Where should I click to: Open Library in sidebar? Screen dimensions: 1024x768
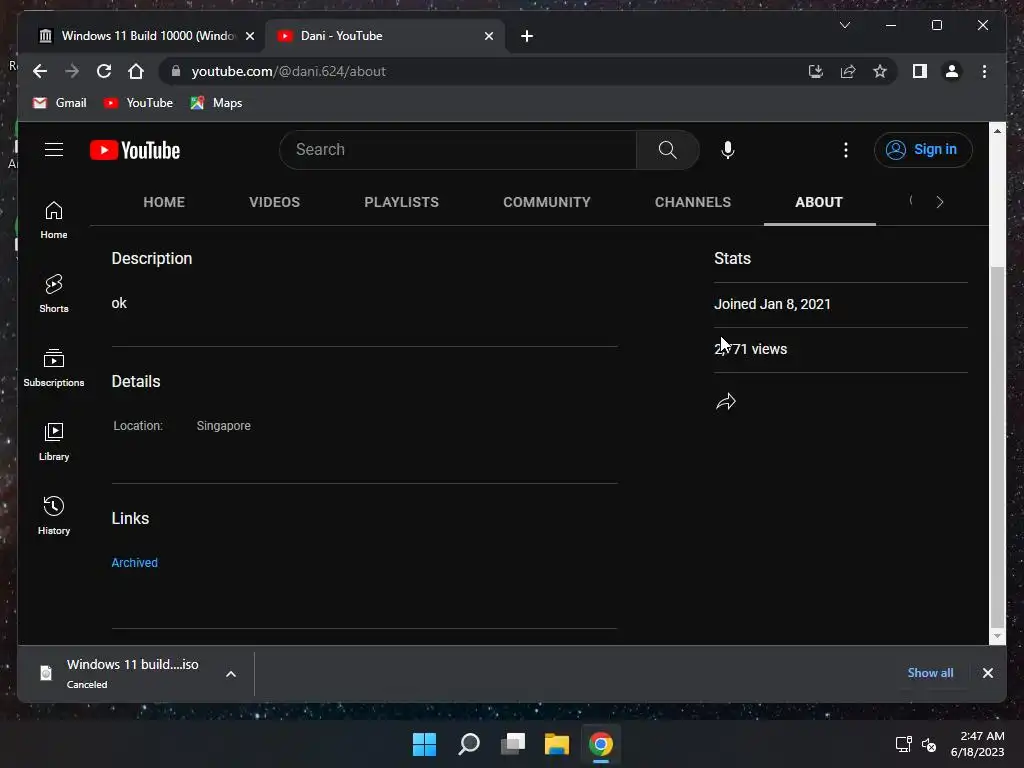click(54, 442)
